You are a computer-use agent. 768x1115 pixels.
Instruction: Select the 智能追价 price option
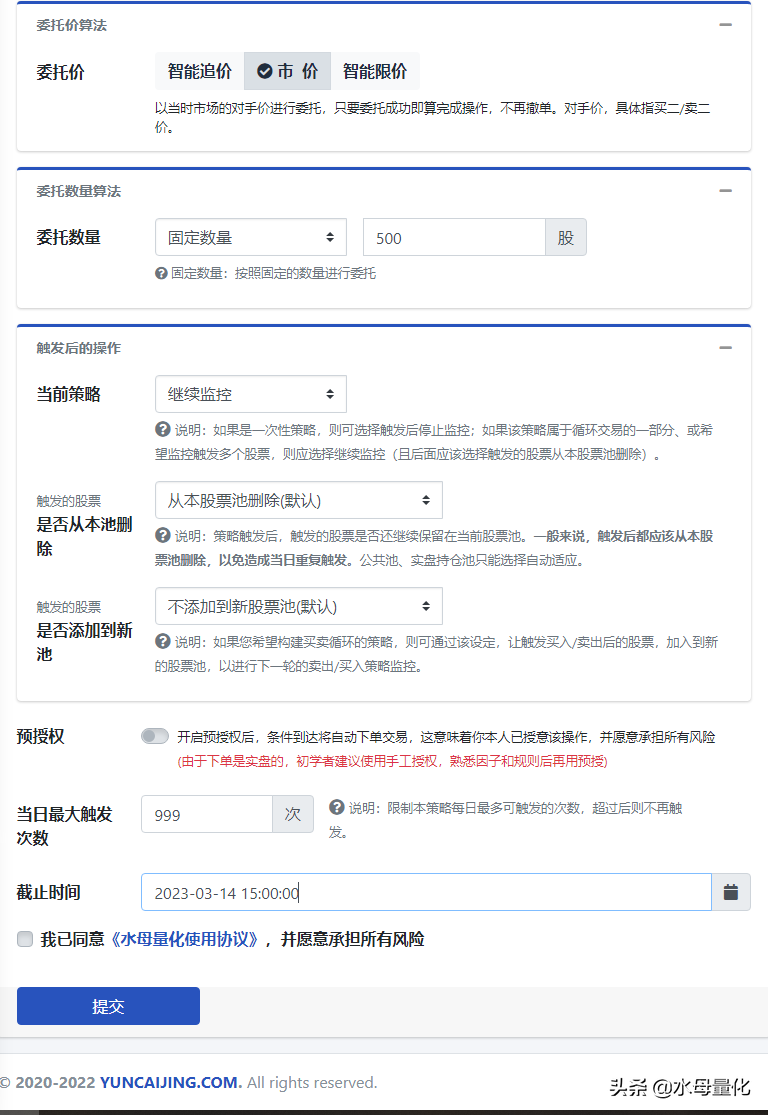point(200,71)
